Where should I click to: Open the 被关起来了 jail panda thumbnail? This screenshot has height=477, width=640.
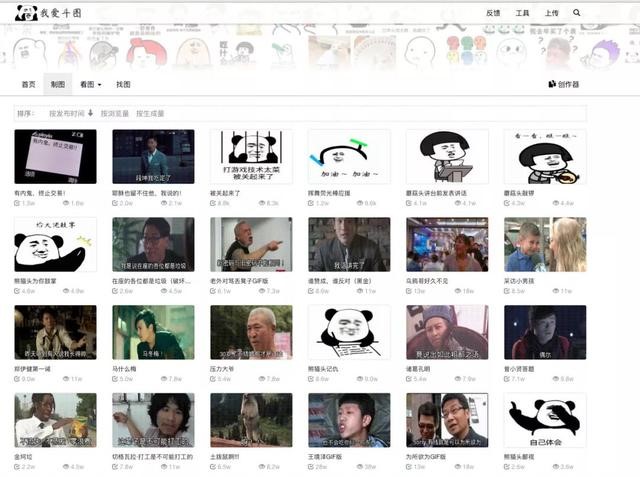tap(251, 155)
